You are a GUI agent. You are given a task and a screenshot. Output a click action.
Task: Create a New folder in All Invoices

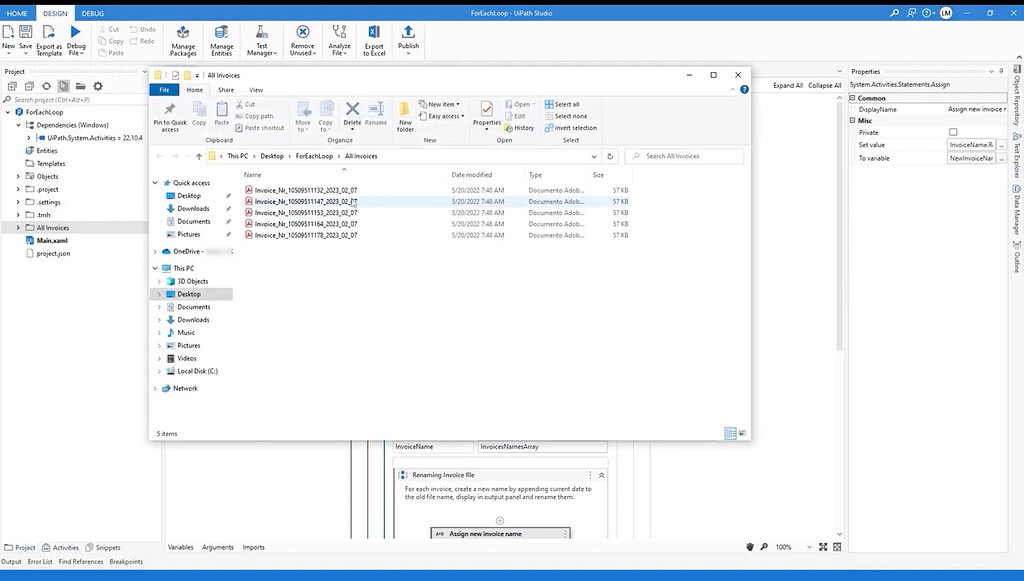coord(406,120)
